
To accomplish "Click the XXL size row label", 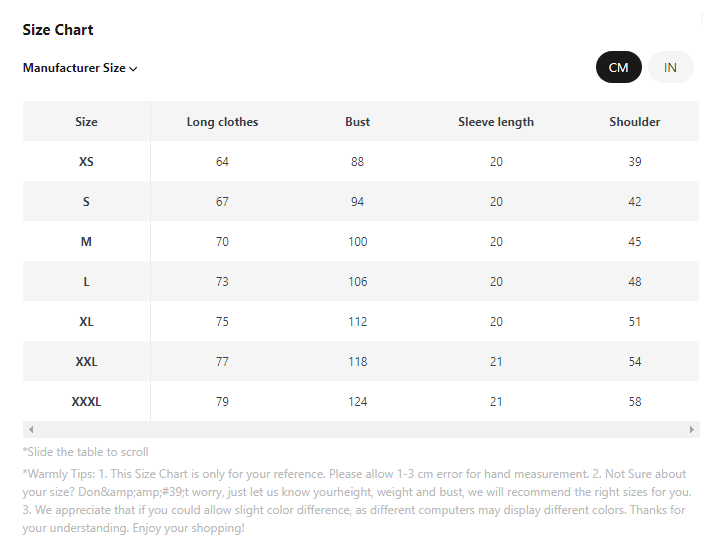I will 86,361.
